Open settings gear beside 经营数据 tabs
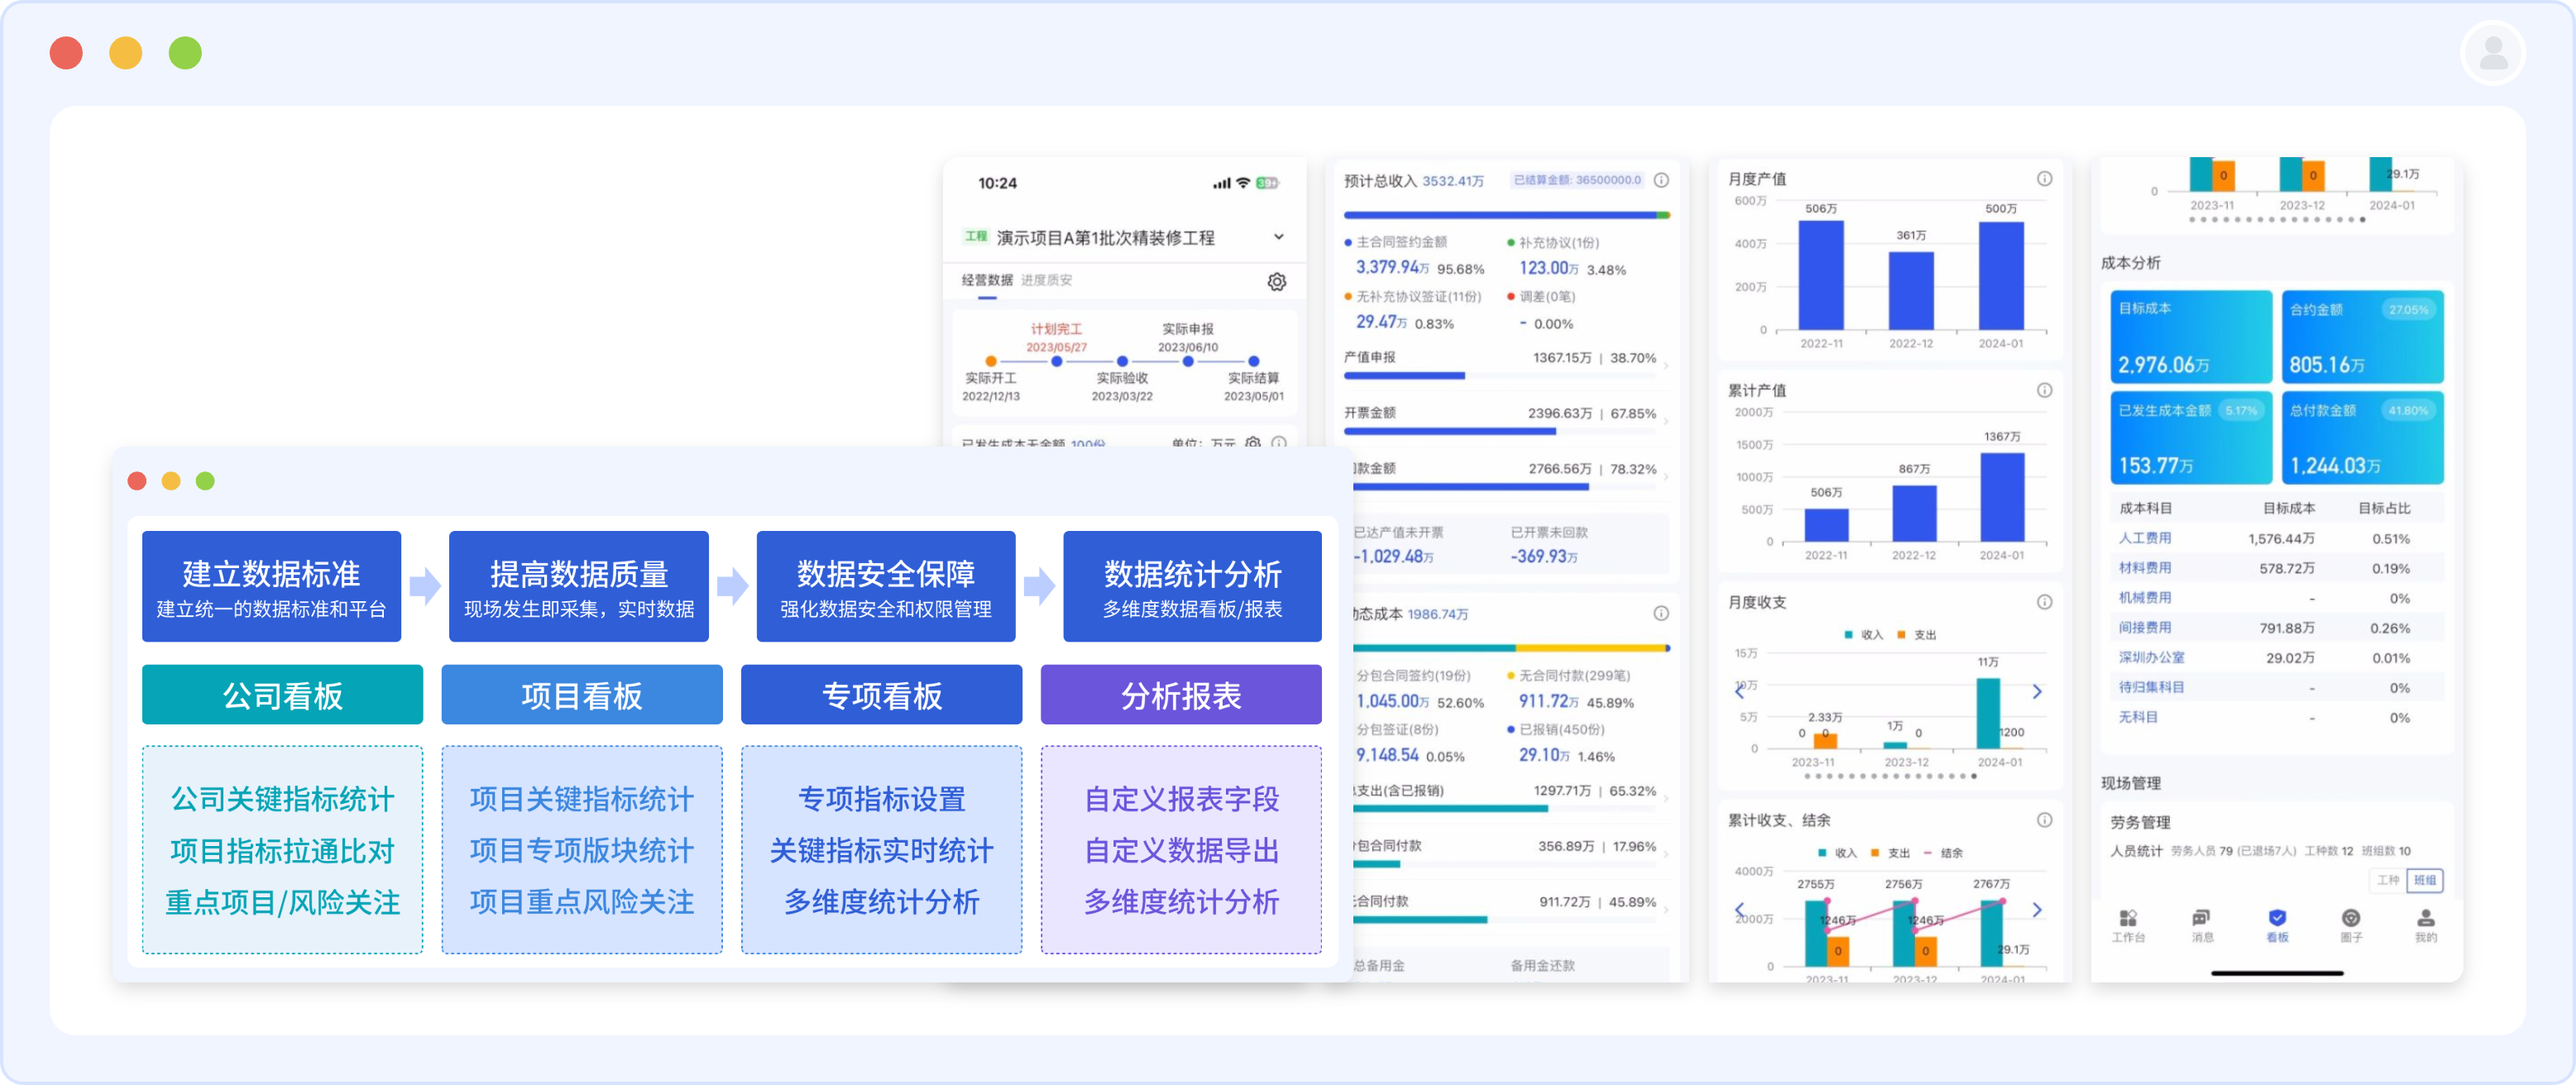The width and height of the screenshot is (2576, 1085). click(x=1277, y=282)
